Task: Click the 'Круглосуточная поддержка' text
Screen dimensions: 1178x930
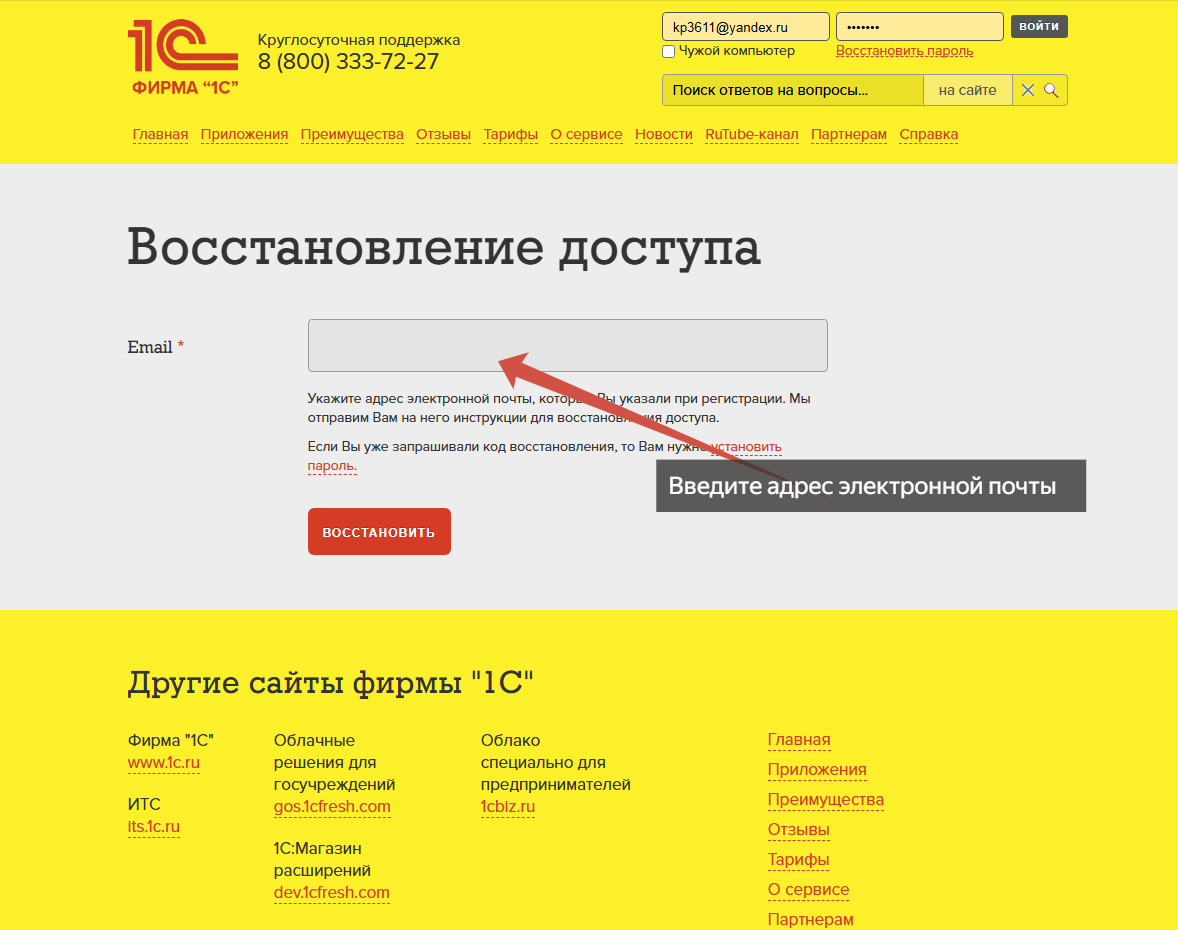Action: 359,40
